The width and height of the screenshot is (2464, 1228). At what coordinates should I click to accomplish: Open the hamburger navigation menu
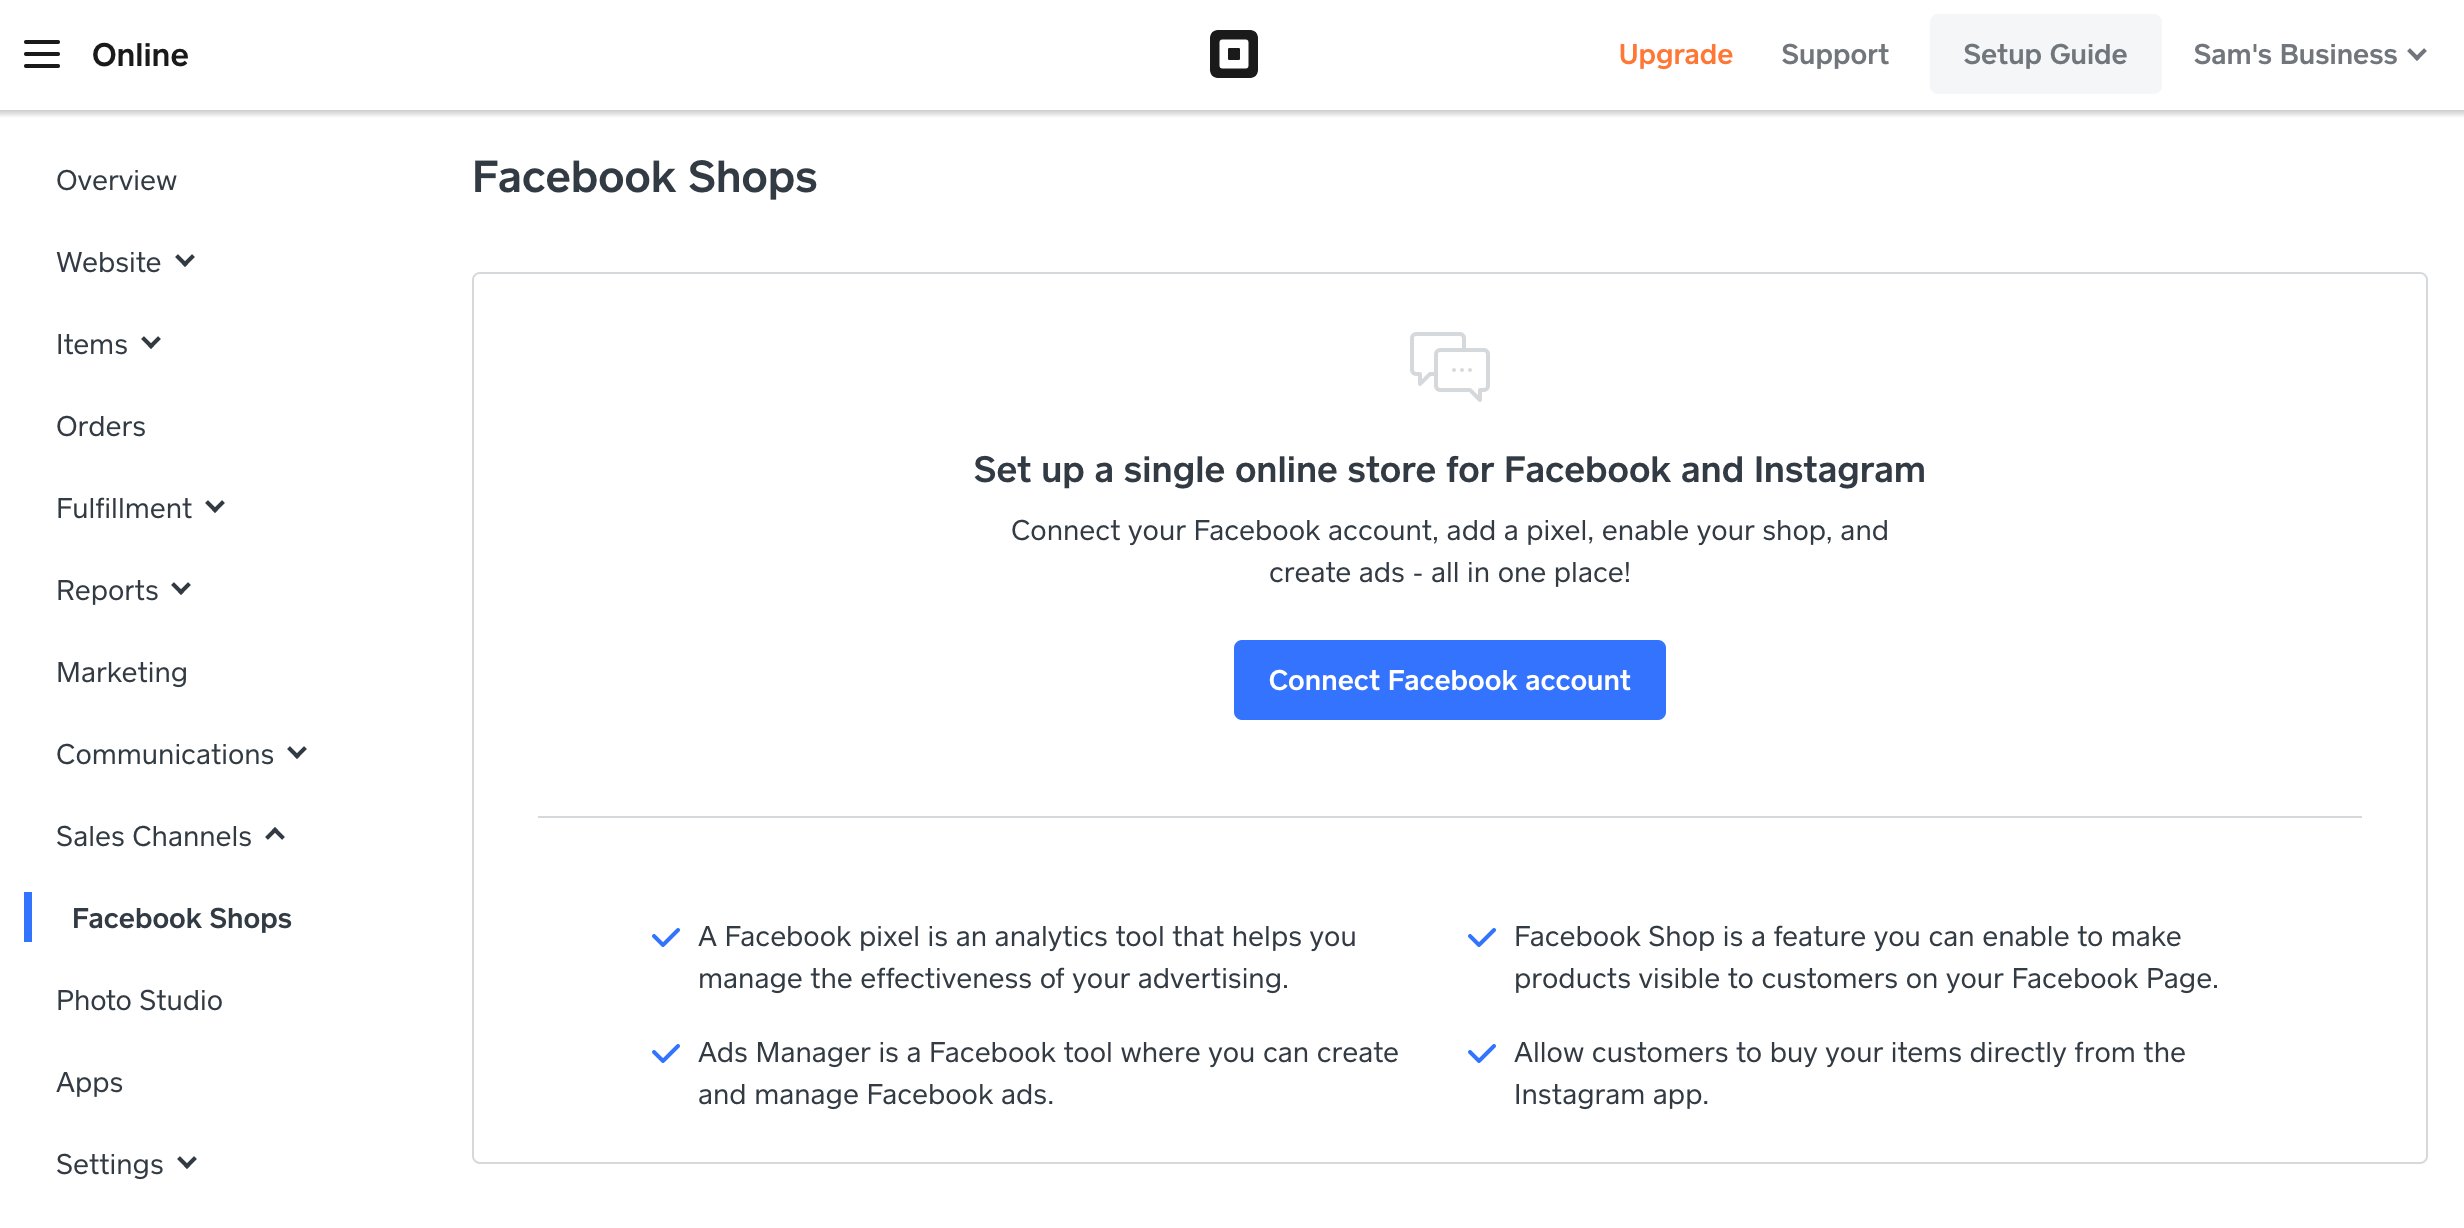pyautogui.click(x=42, y=54)
